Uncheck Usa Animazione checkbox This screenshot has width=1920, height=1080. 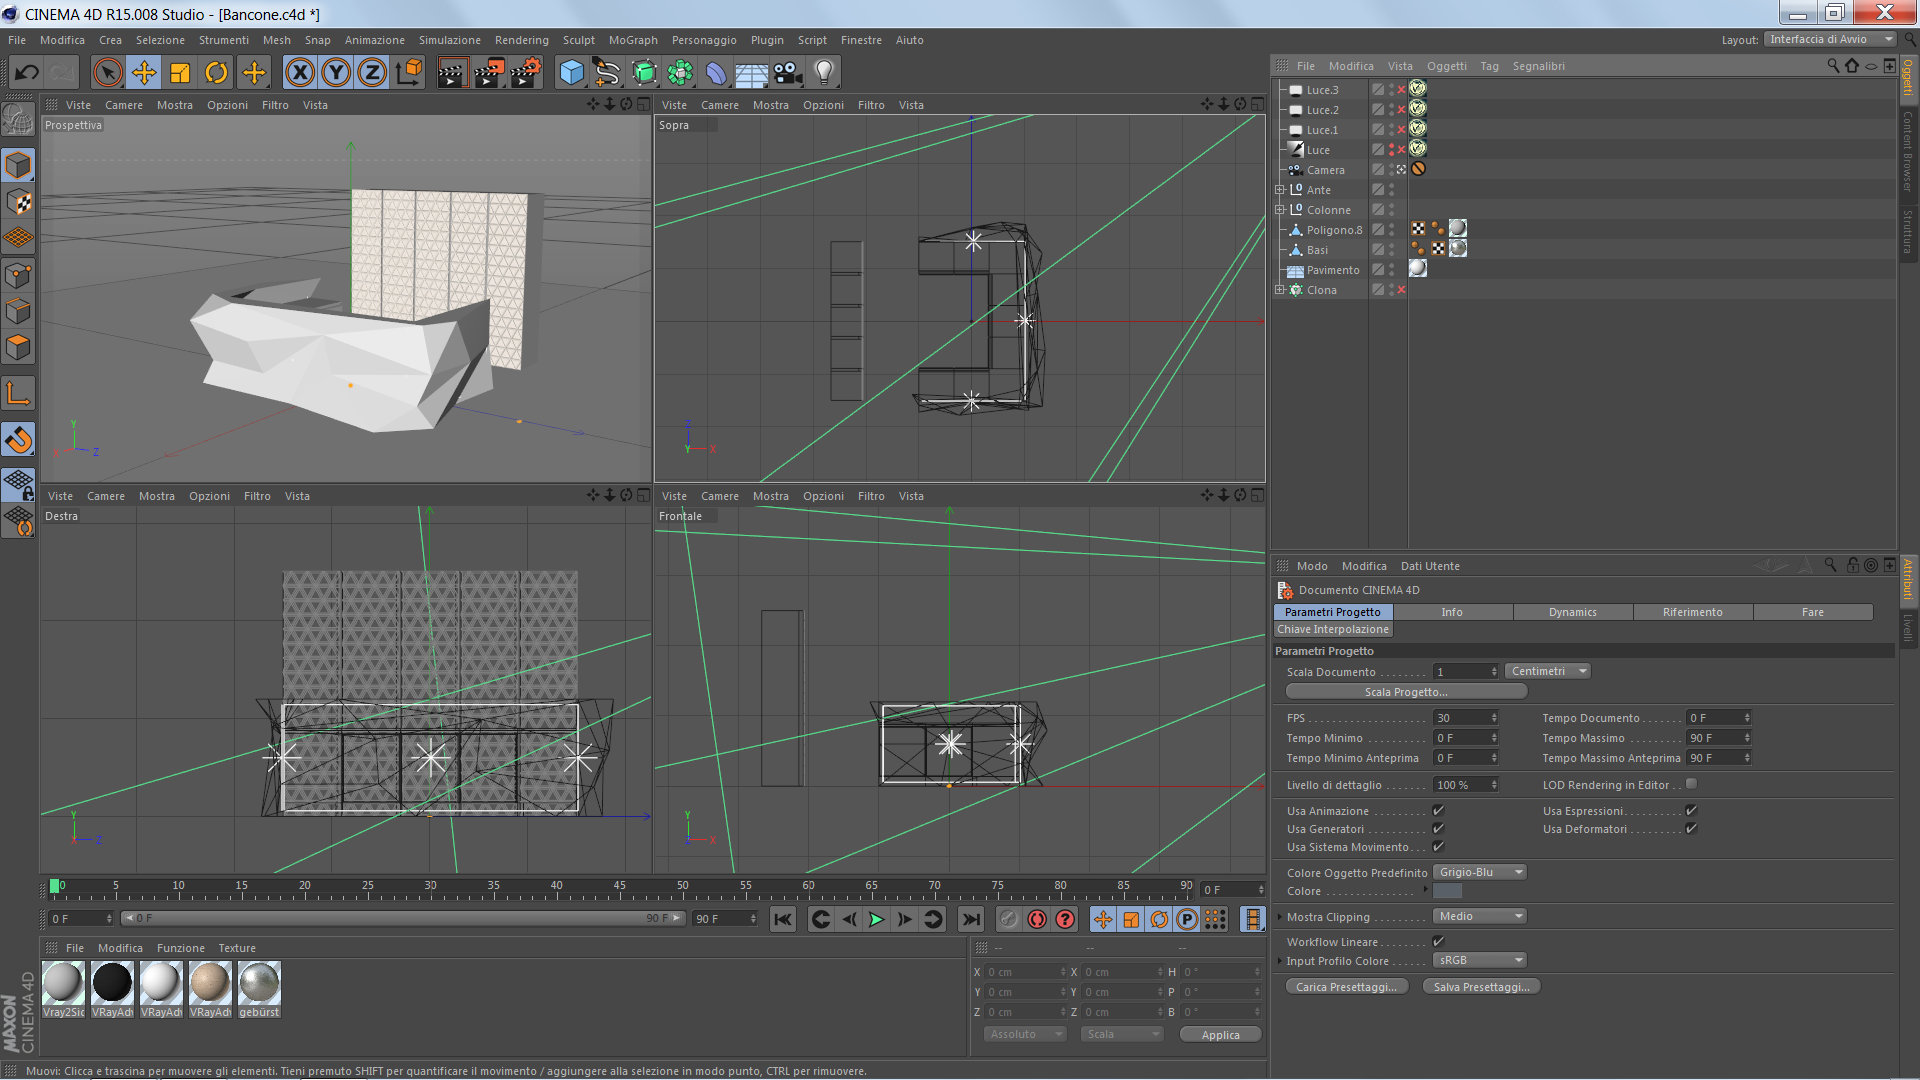coord(1438,811)
